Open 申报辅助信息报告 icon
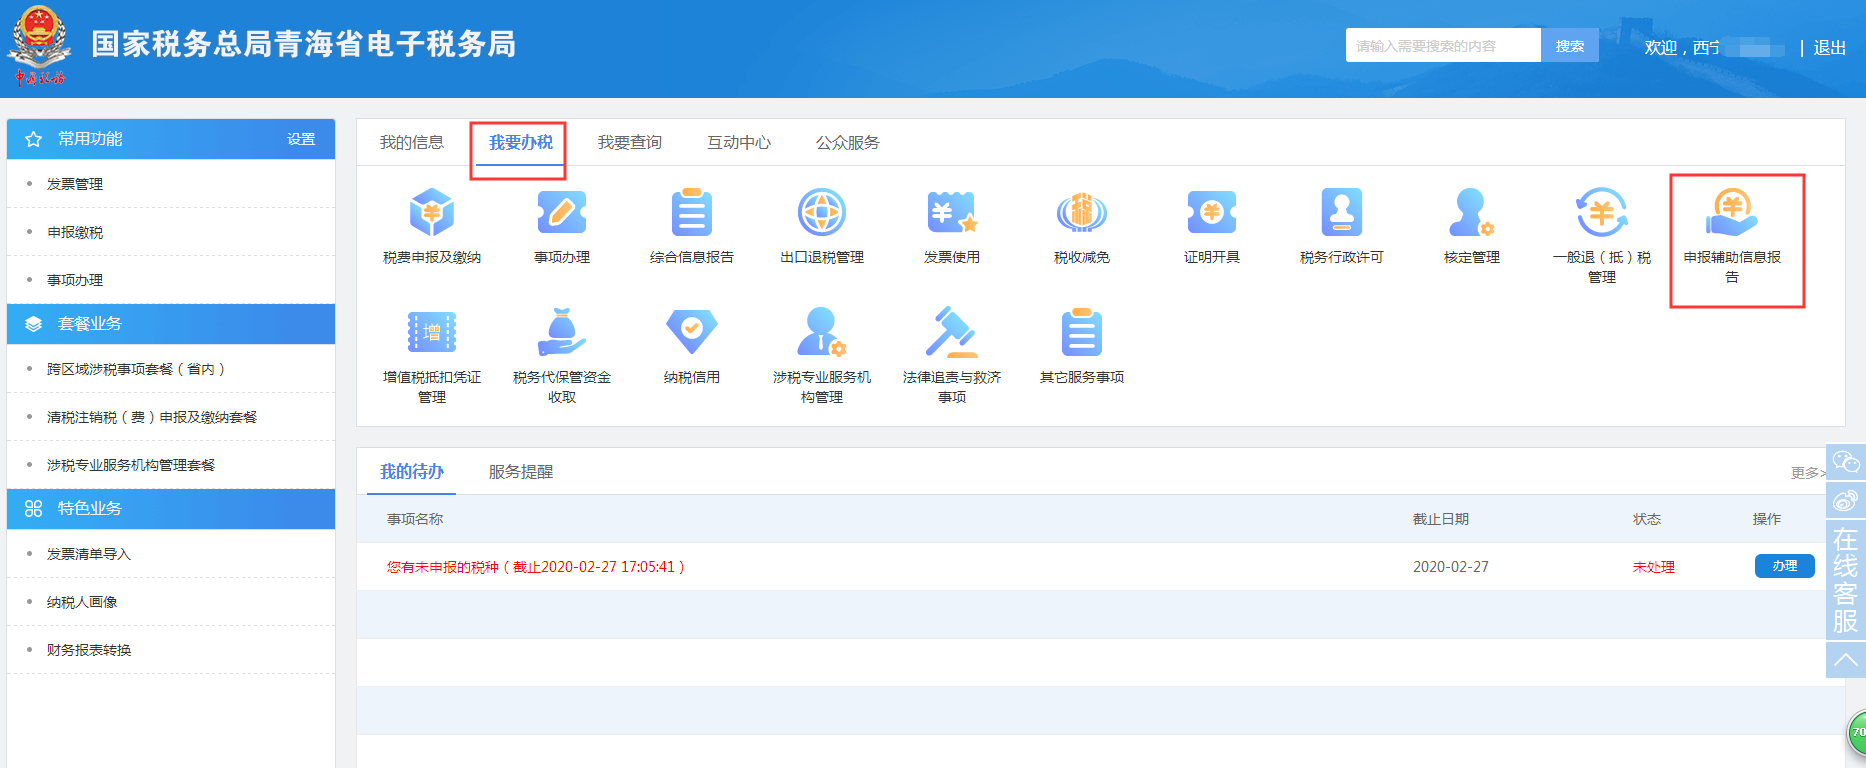 (1732, 212)
